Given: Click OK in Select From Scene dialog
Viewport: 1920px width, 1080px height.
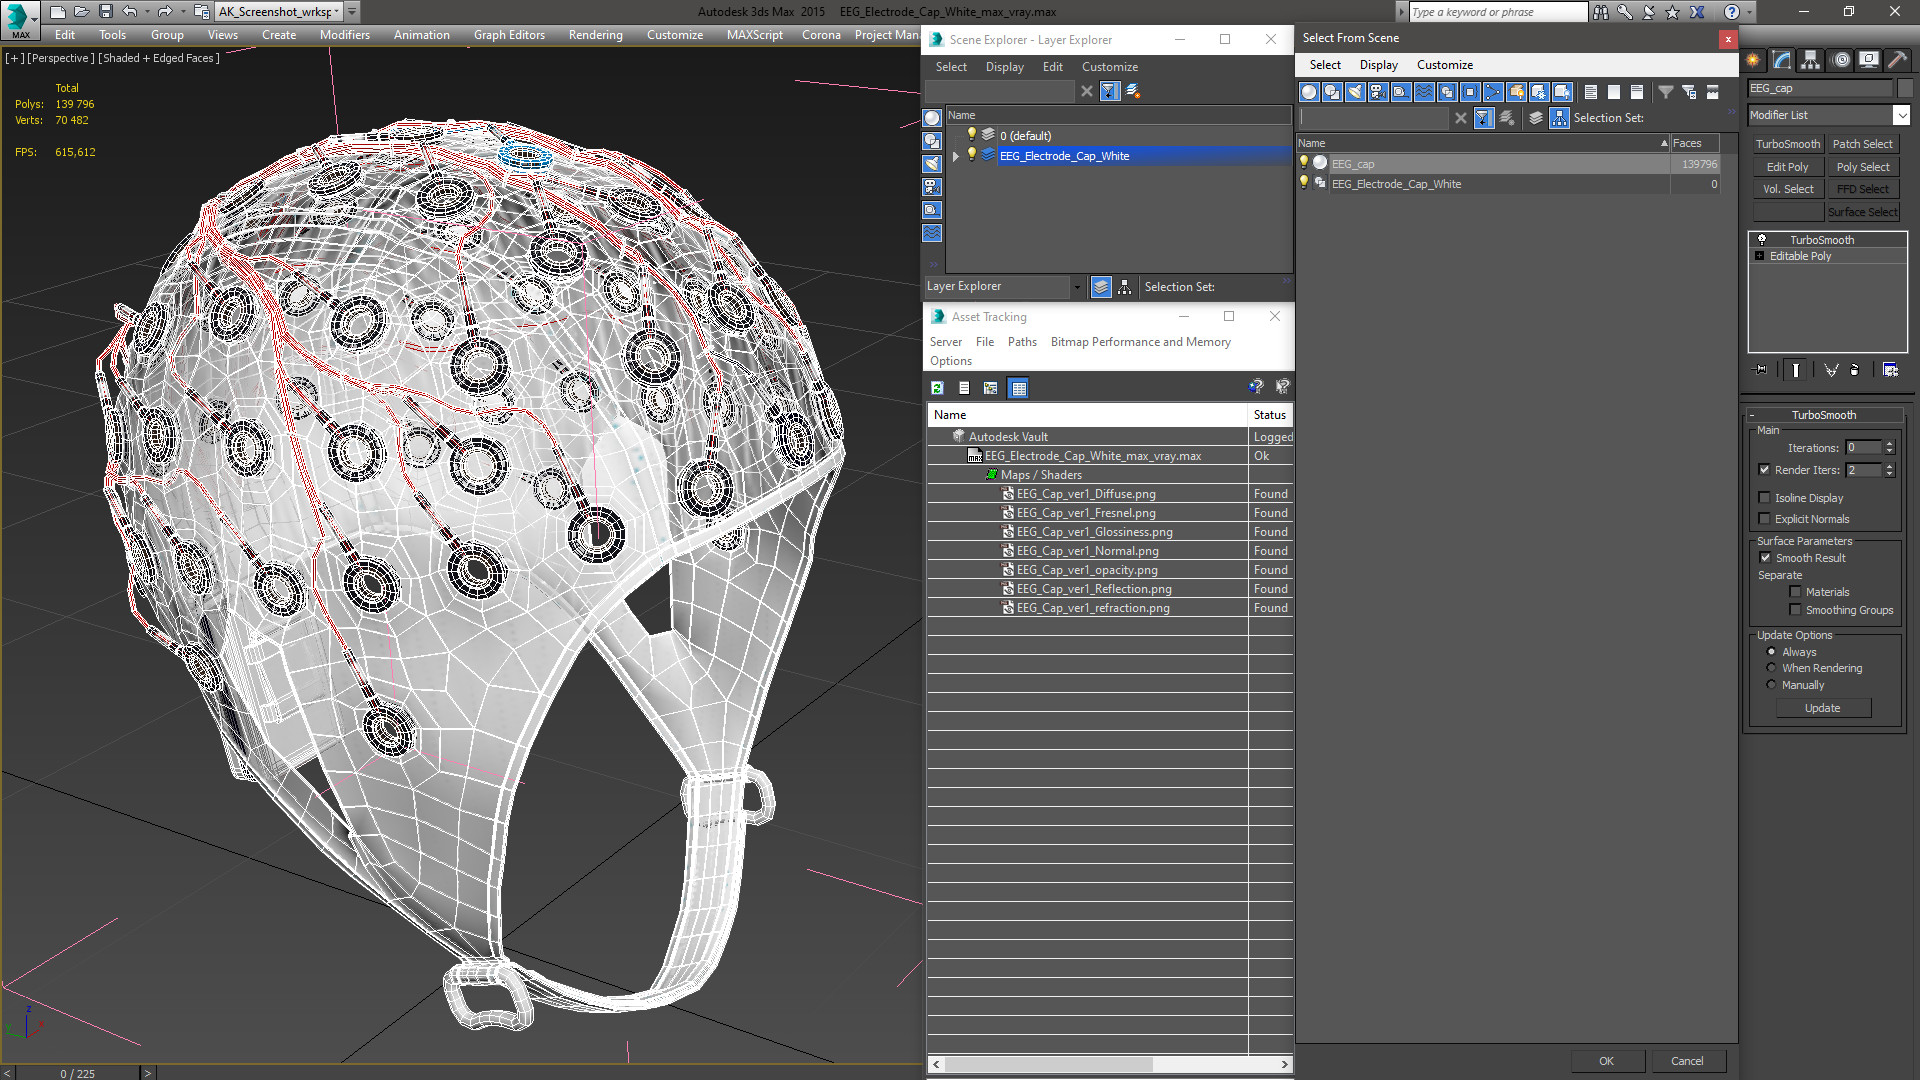Looking at the screenshot, I should click(x=1606, y=1061).
